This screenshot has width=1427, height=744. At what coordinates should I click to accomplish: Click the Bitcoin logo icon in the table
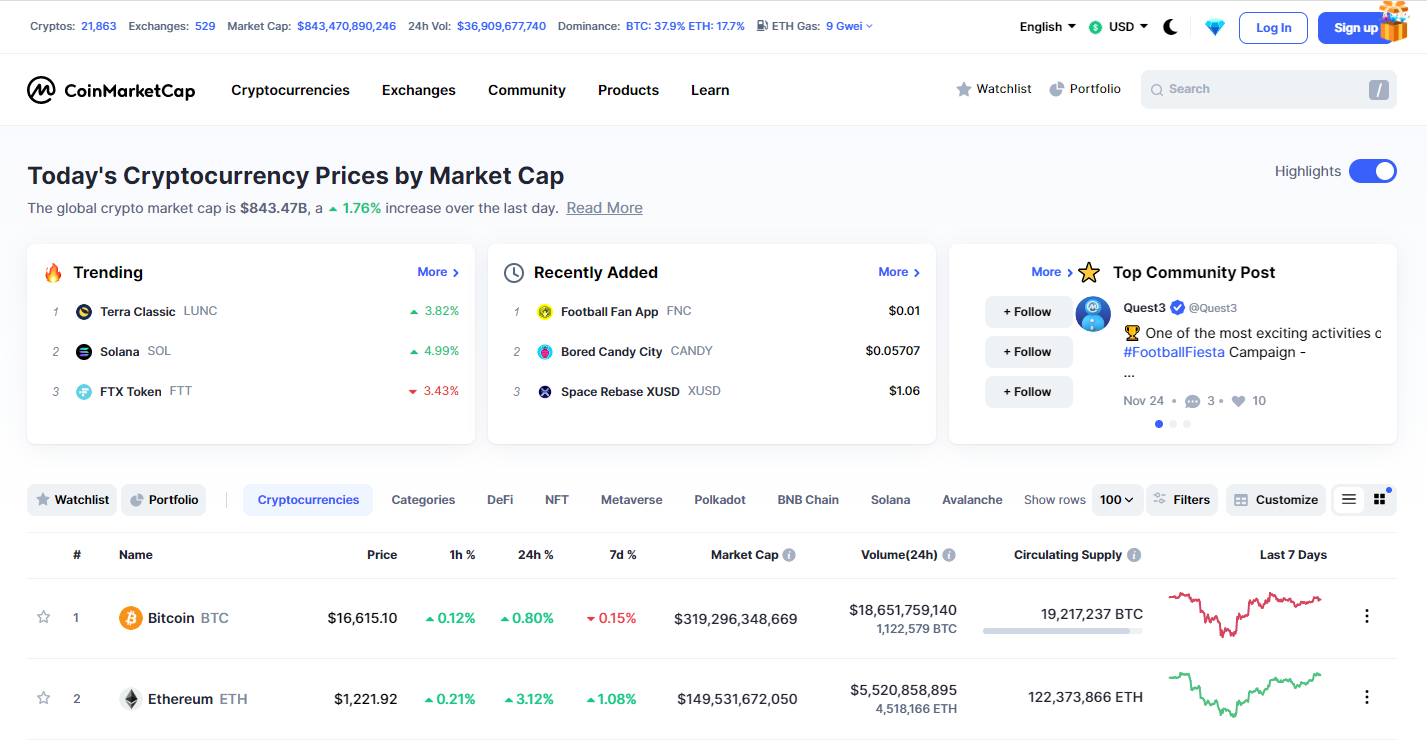(x=131, y=618)
